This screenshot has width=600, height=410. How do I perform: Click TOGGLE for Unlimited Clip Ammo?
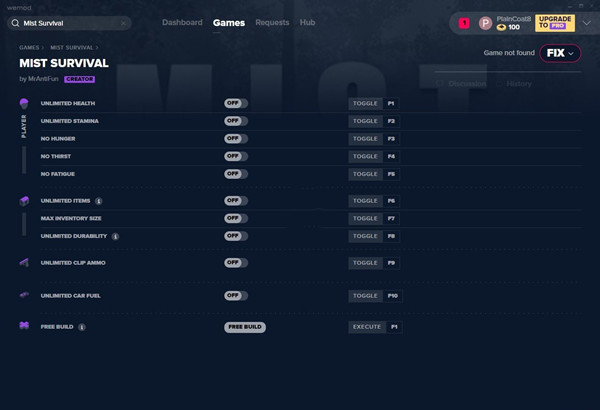[x=365, y=263]
